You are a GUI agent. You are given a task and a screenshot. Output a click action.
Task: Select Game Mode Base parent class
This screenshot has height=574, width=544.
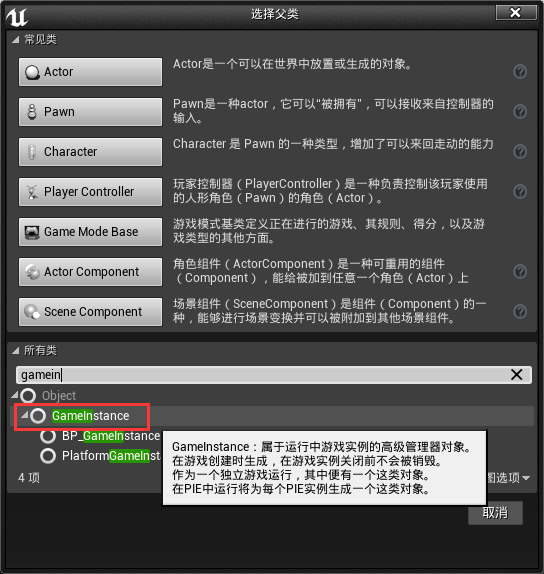(x=90, y=232)
